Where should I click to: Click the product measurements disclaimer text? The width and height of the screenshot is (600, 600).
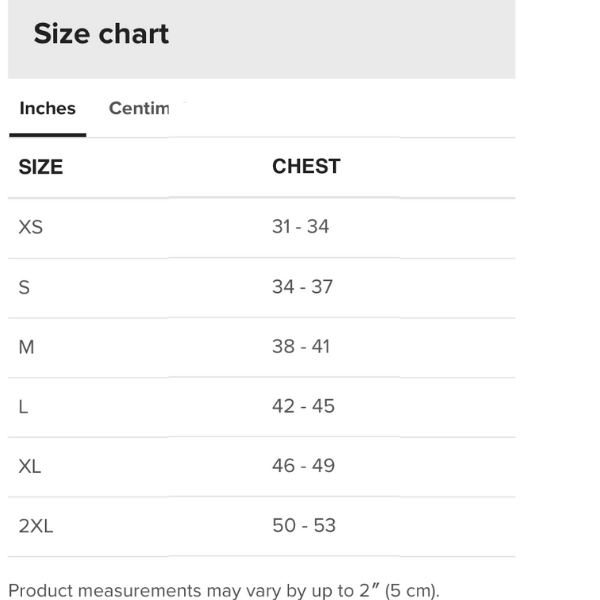[224, 590]
